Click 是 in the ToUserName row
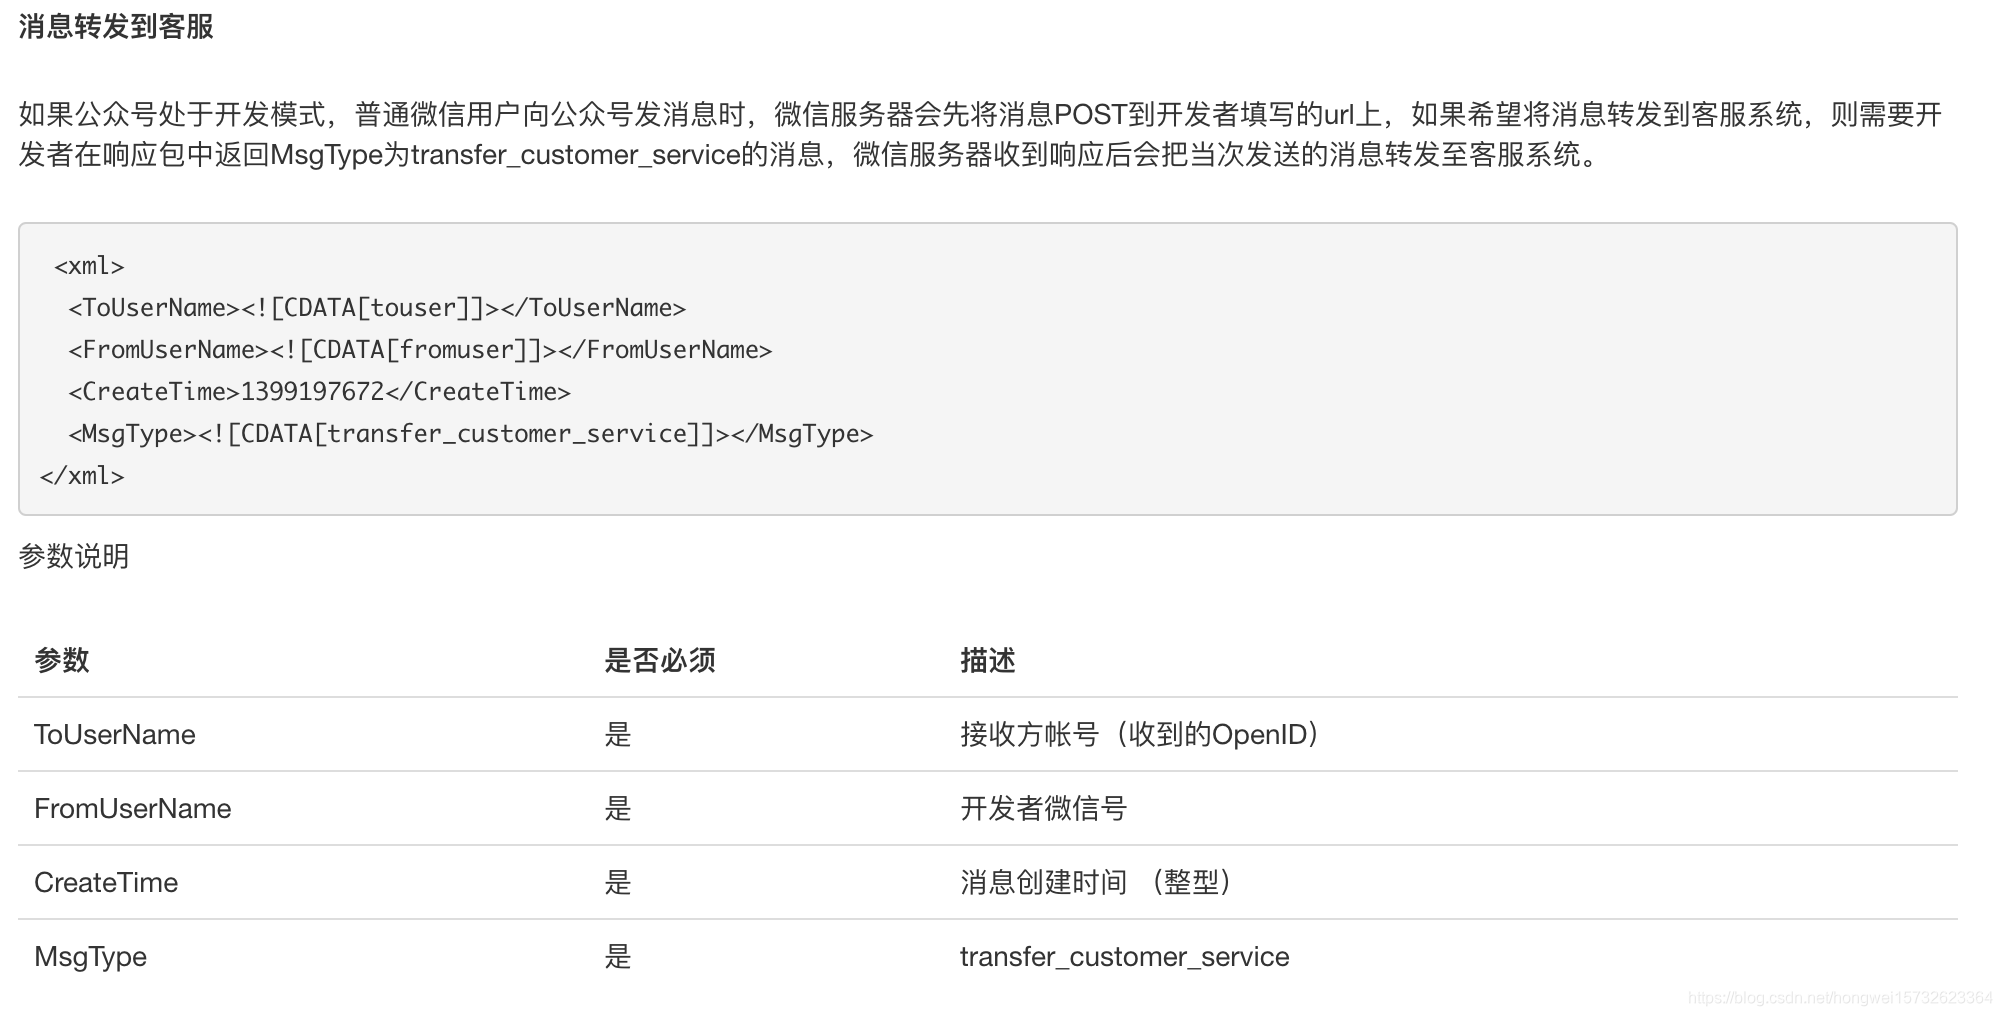 pyautogui.click(x=618, y=735)
